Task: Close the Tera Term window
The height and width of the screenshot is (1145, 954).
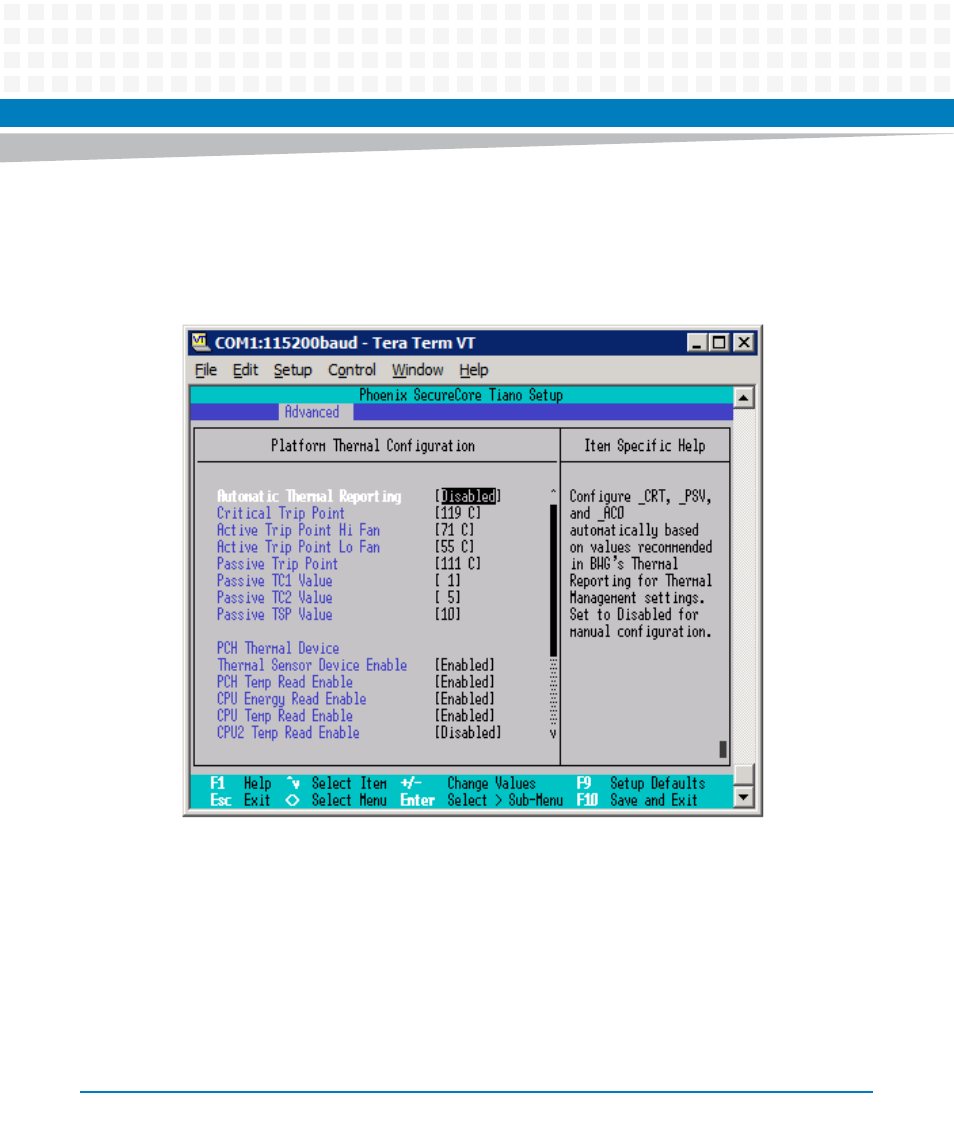Action: [744, 342]
